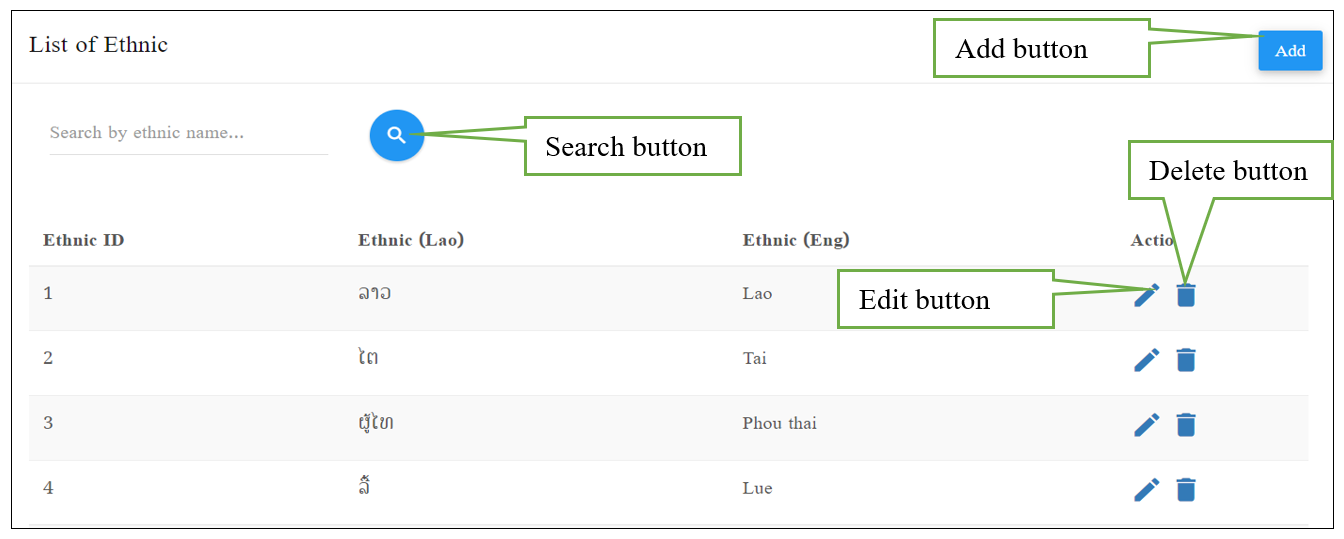Focus the Search by ethnic name field
The width and height of the screenshot is (1344, 539).
(x=188, y=133)
